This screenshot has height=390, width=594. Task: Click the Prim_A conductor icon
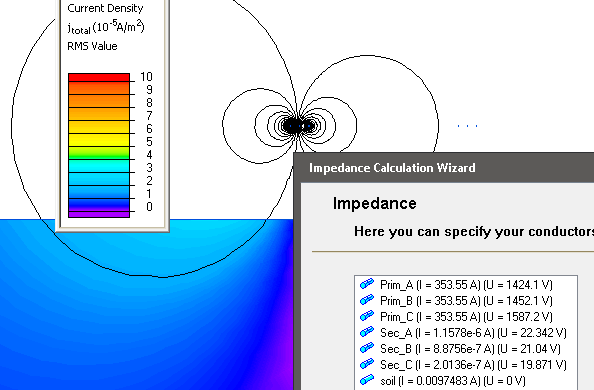coord(367,284)
